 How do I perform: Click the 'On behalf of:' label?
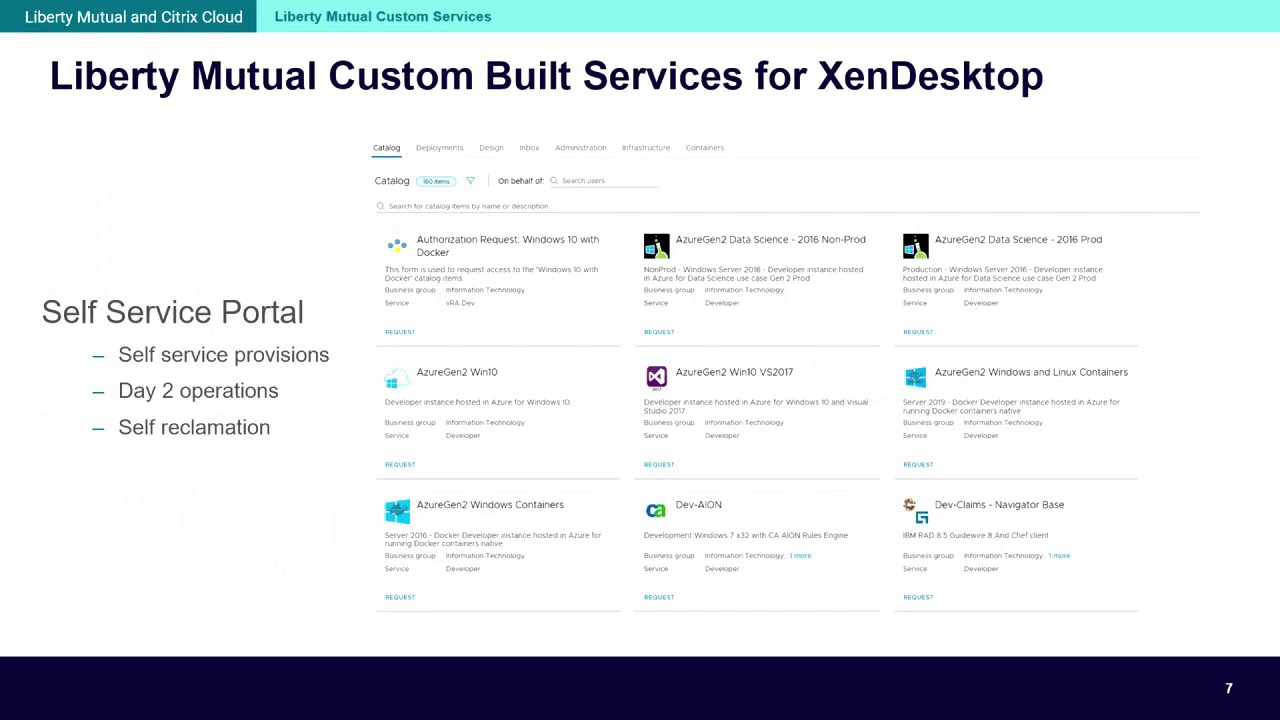point(521,181)
